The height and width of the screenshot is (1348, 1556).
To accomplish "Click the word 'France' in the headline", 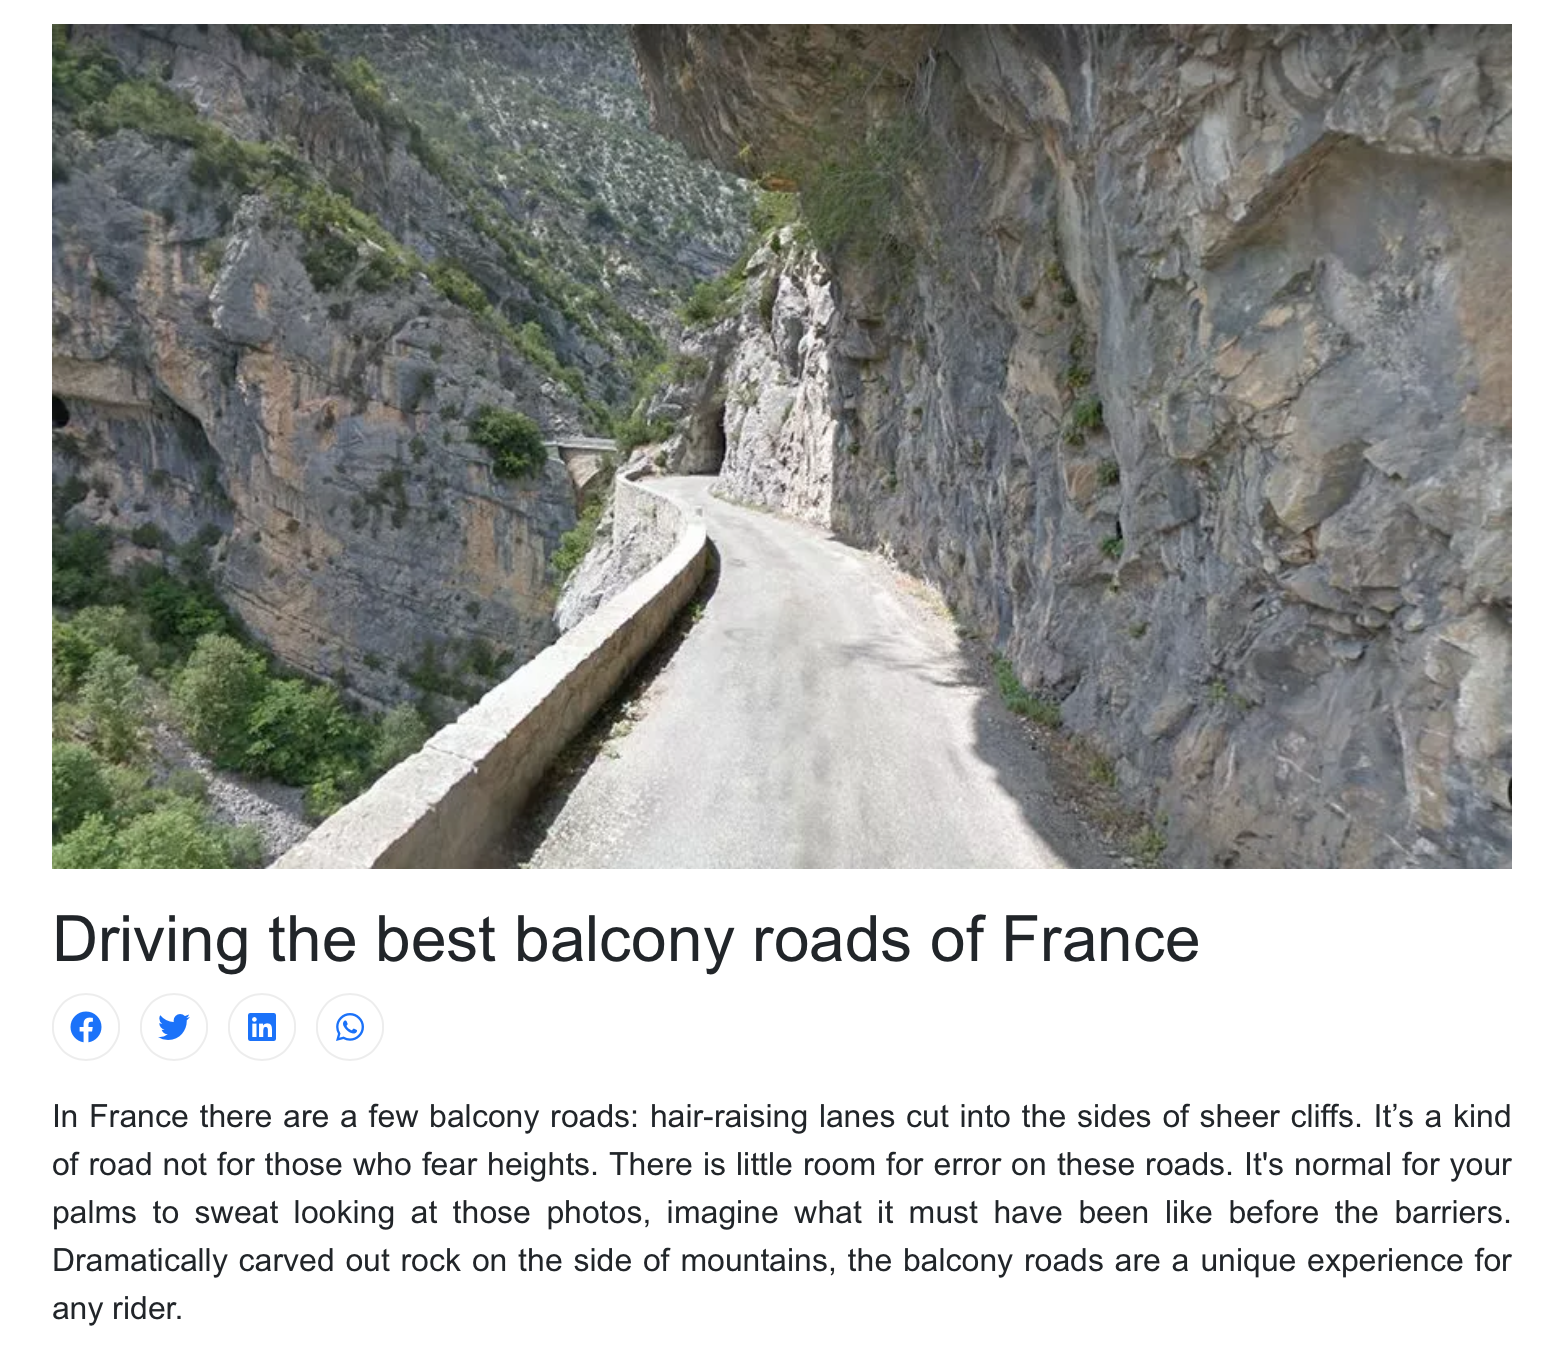I will (x=1101, y=939).
